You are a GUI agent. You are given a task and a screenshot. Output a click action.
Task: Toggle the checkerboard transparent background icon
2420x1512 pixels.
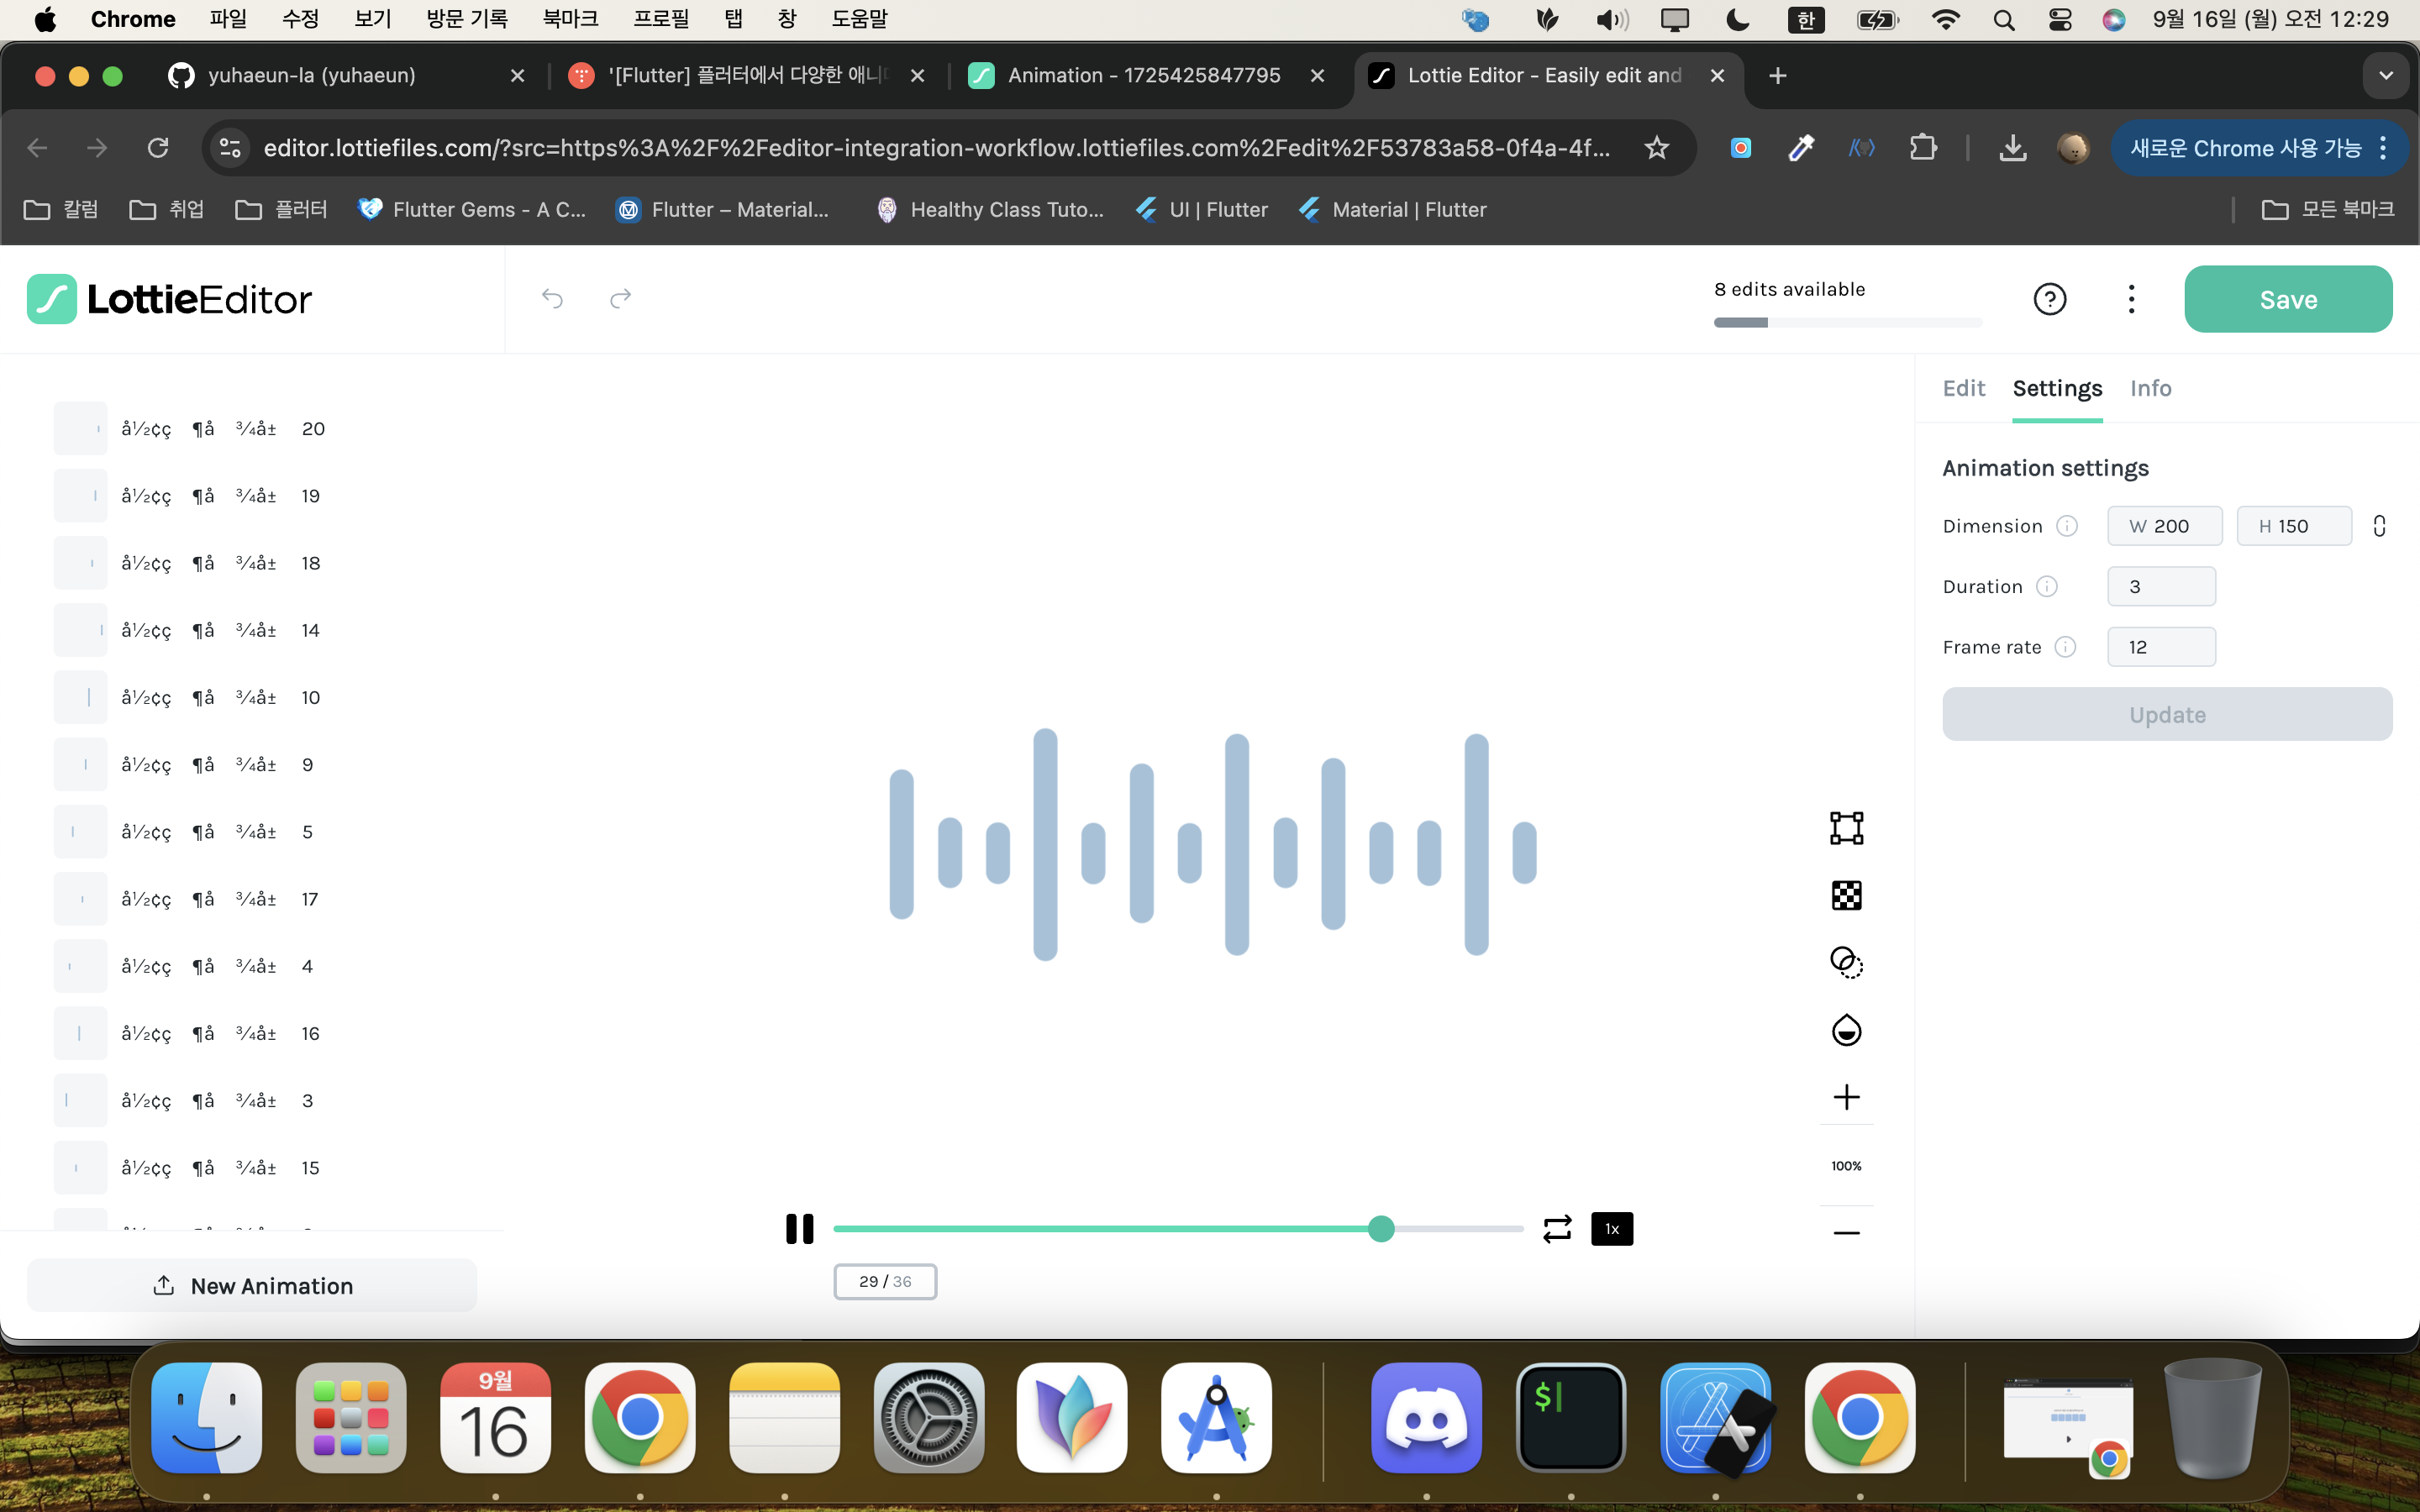click(1846, 895)
